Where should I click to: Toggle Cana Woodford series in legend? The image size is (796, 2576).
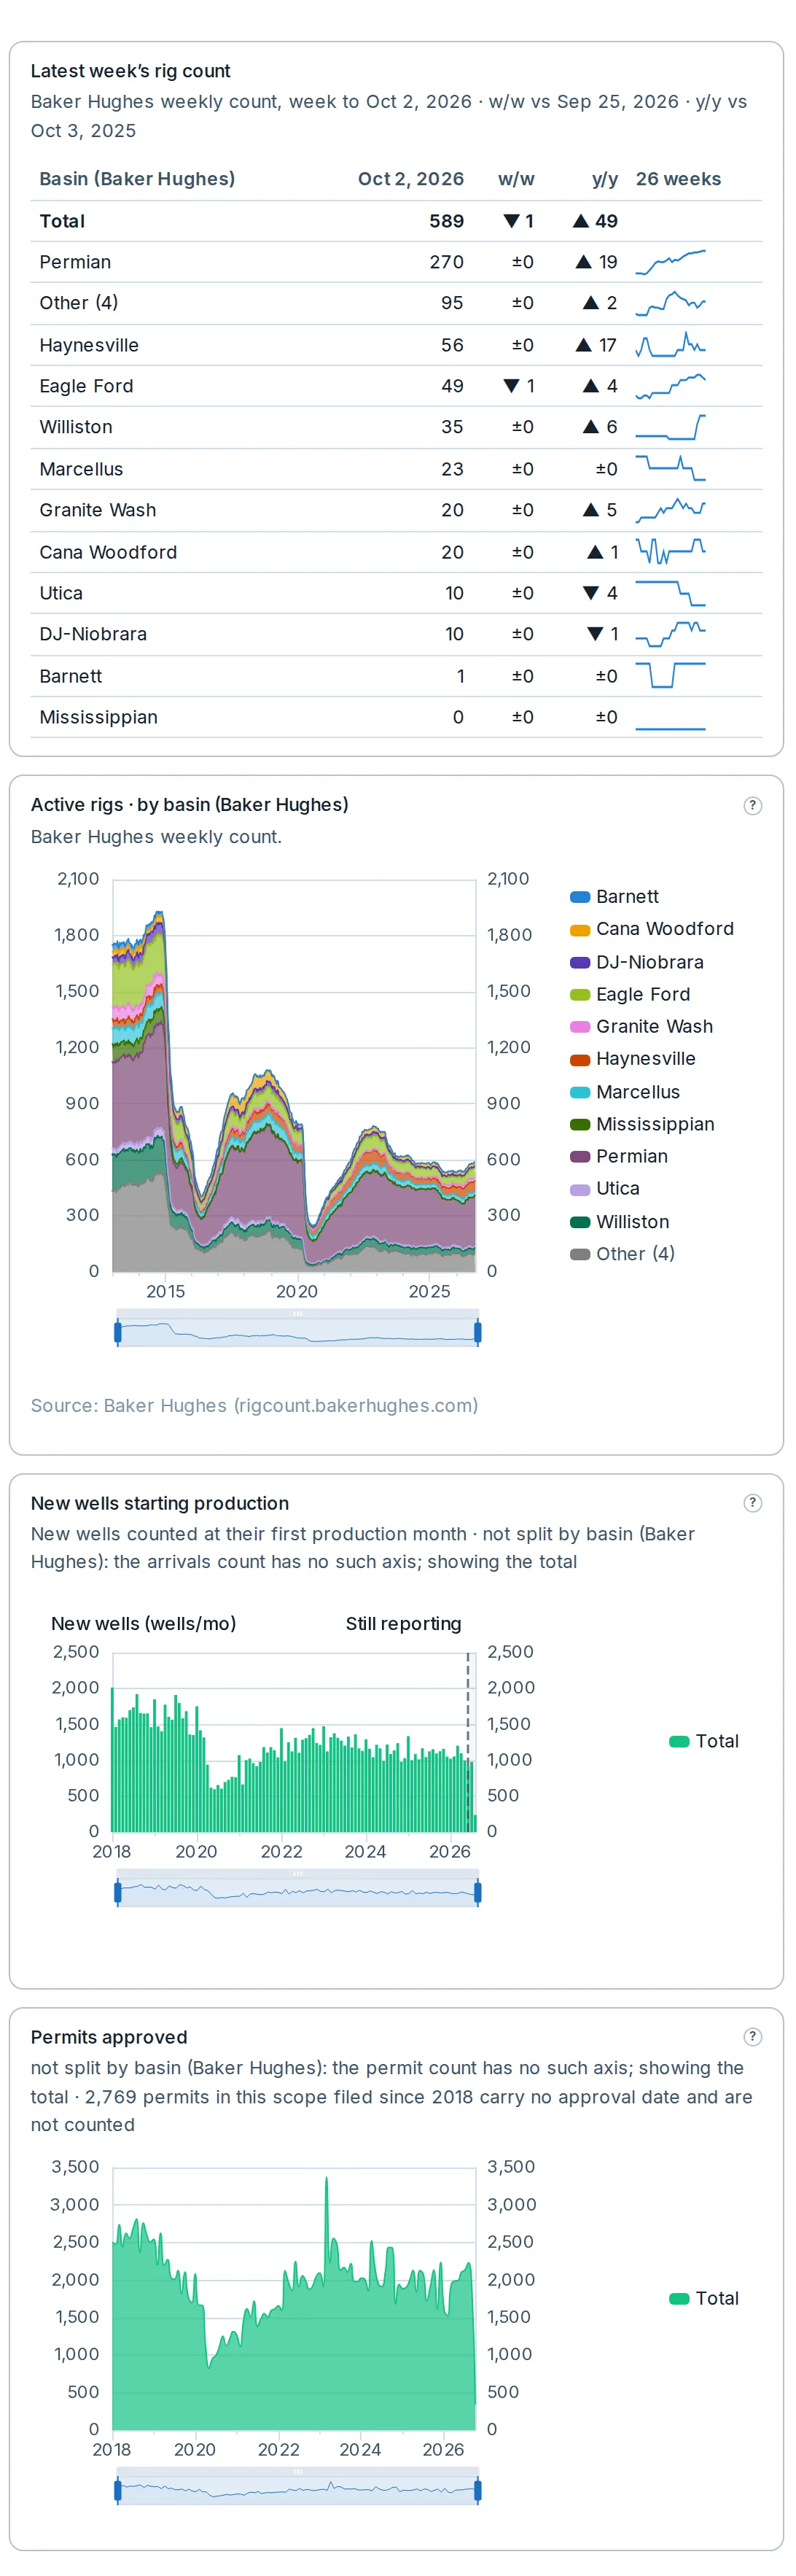pyautogui.click(x=651, y=929)
